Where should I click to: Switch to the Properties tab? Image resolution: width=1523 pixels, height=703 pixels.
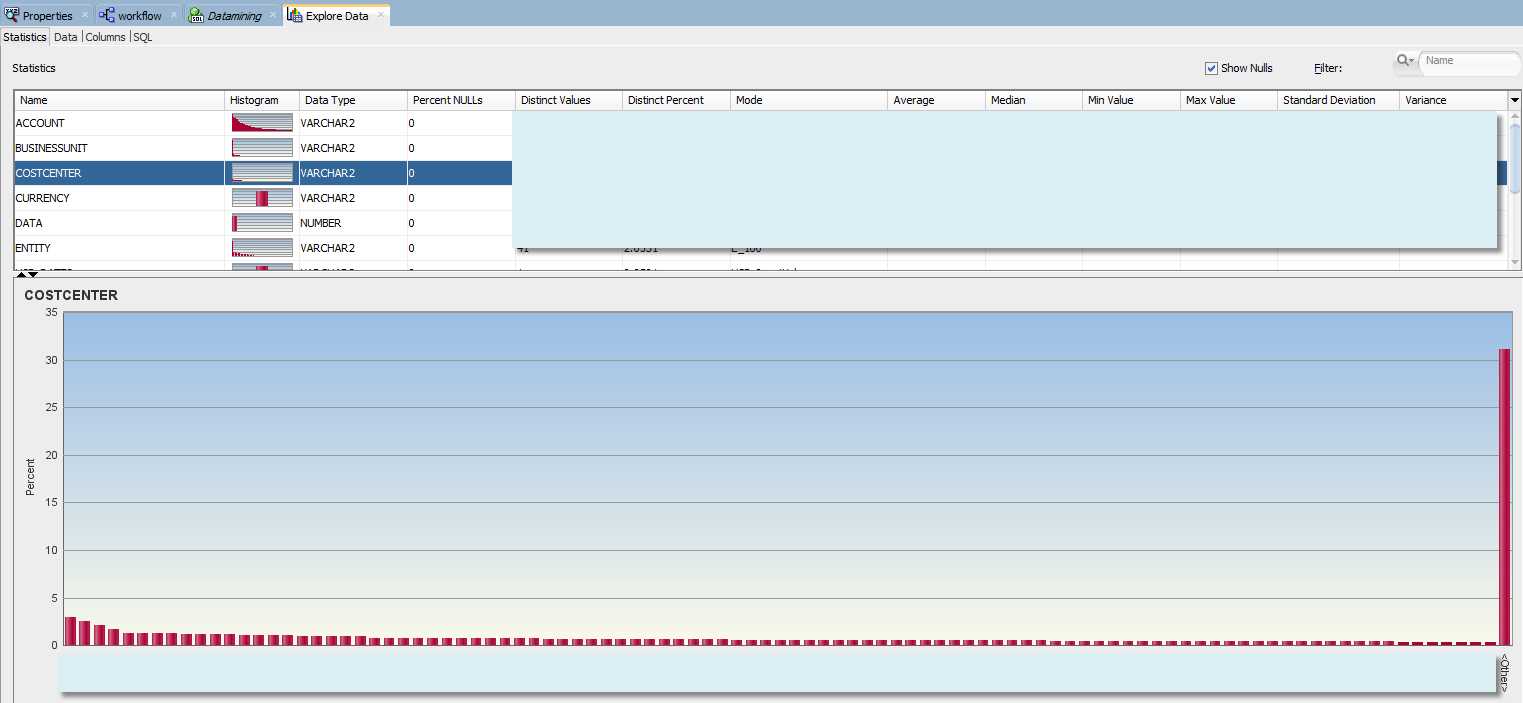(47, 16)
